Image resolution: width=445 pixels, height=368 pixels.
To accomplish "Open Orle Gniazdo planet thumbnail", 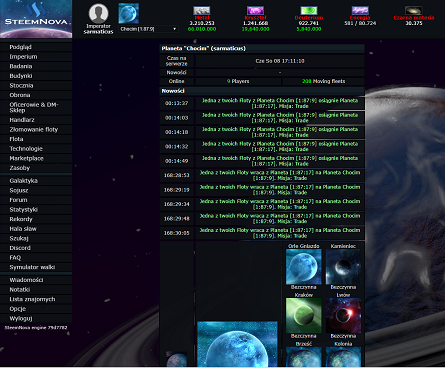I will (x=304, y=267).
